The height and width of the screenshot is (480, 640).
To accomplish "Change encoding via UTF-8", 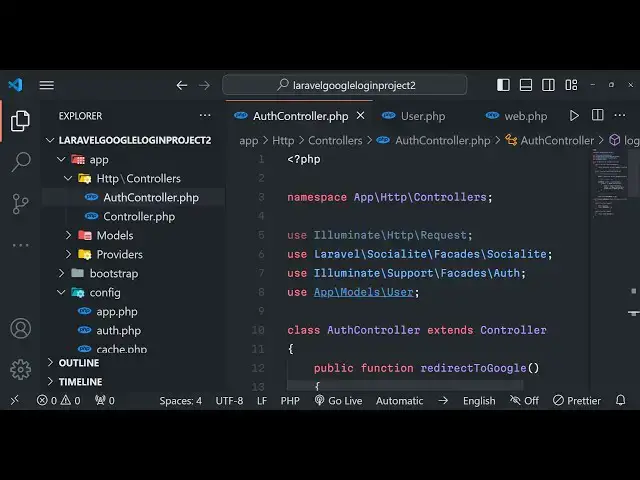I will [x=229, y=401].
